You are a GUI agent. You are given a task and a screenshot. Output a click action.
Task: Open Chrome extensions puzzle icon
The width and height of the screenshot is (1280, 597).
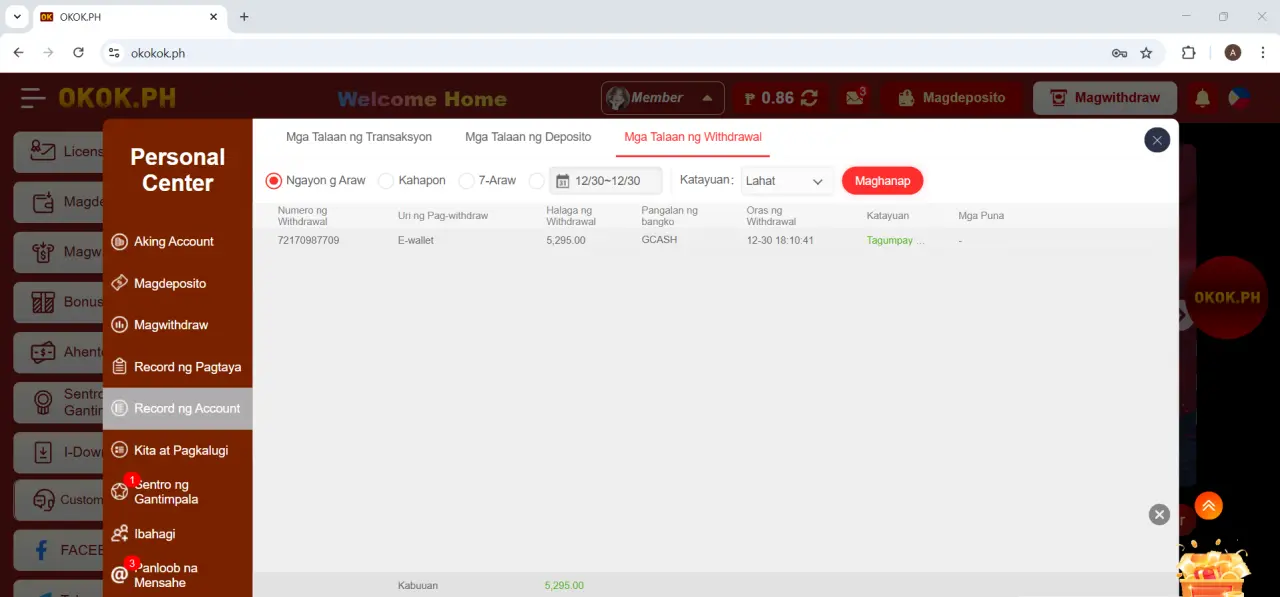tap(1189, 53)
